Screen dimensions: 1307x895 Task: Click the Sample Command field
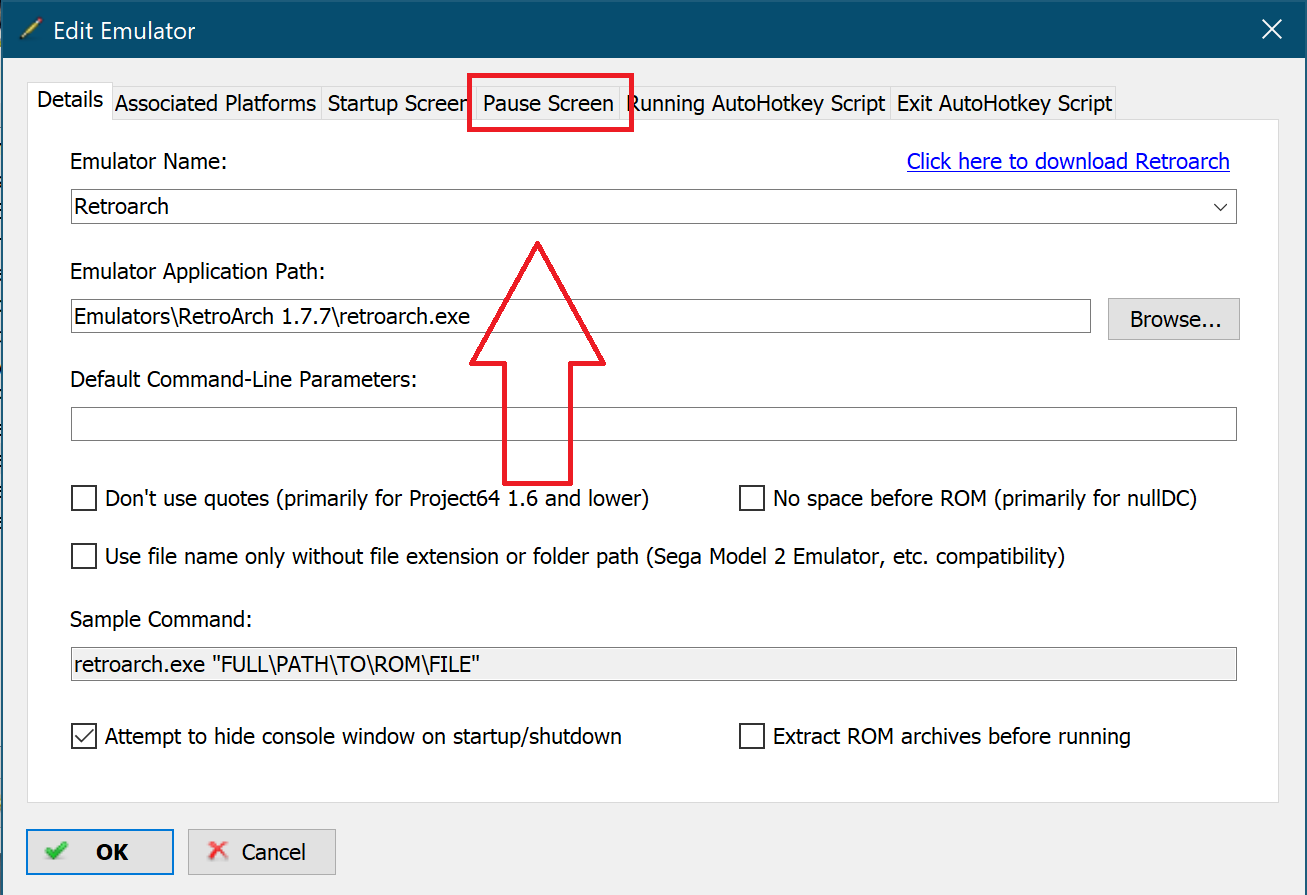coord(653,664)
